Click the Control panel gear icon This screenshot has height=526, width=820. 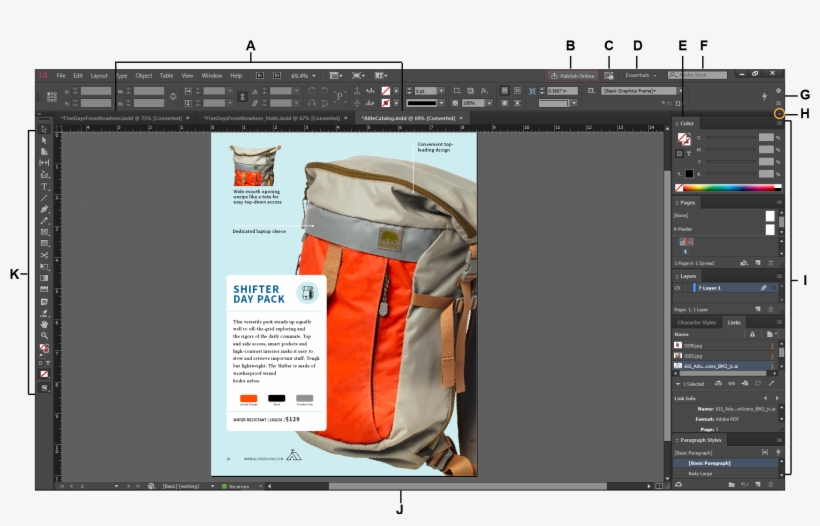778,91
